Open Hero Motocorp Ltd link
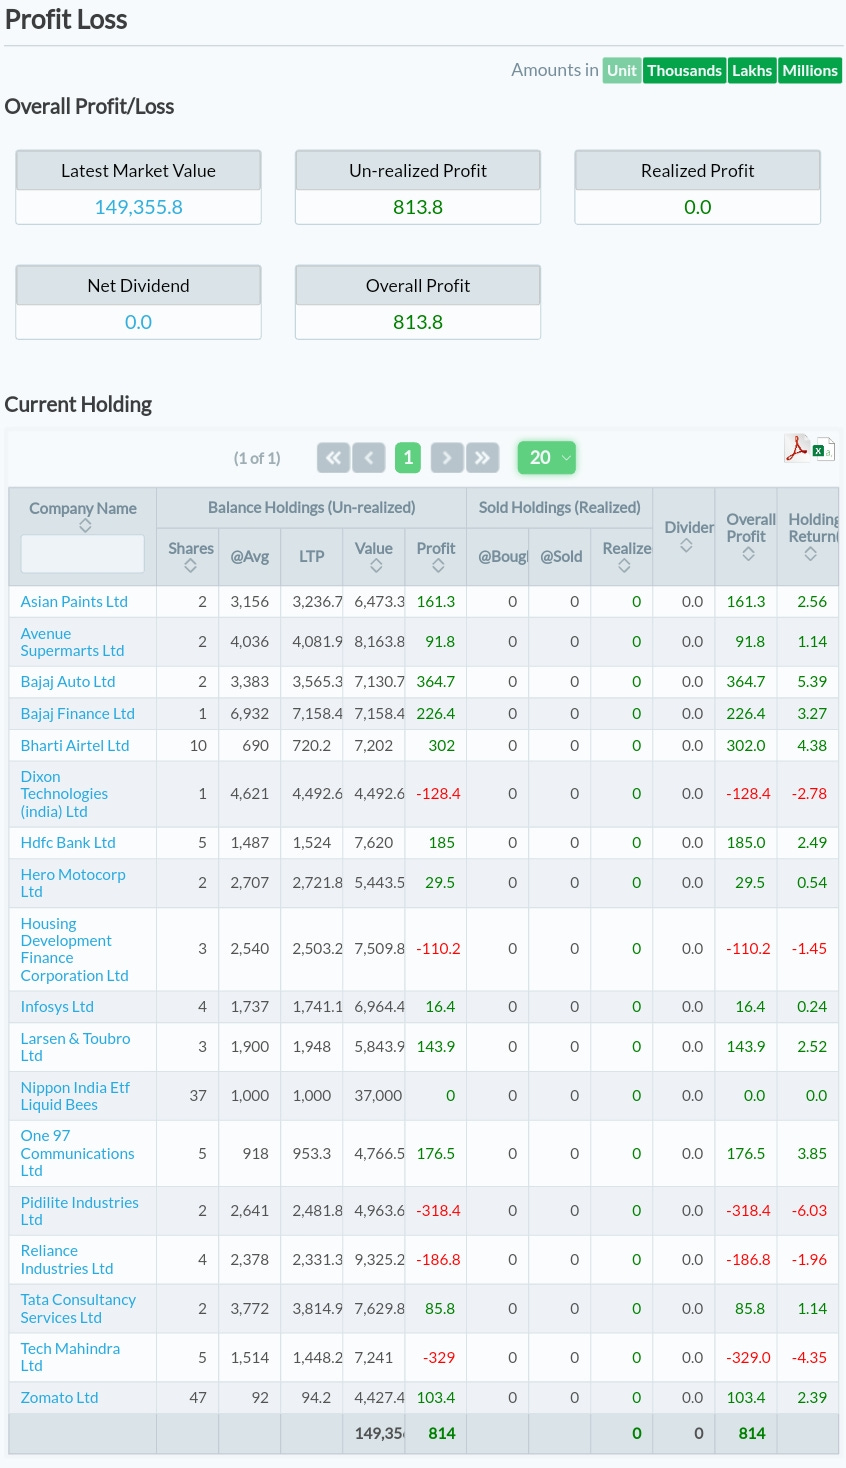 pyautogui.click(x=73, y=883)
